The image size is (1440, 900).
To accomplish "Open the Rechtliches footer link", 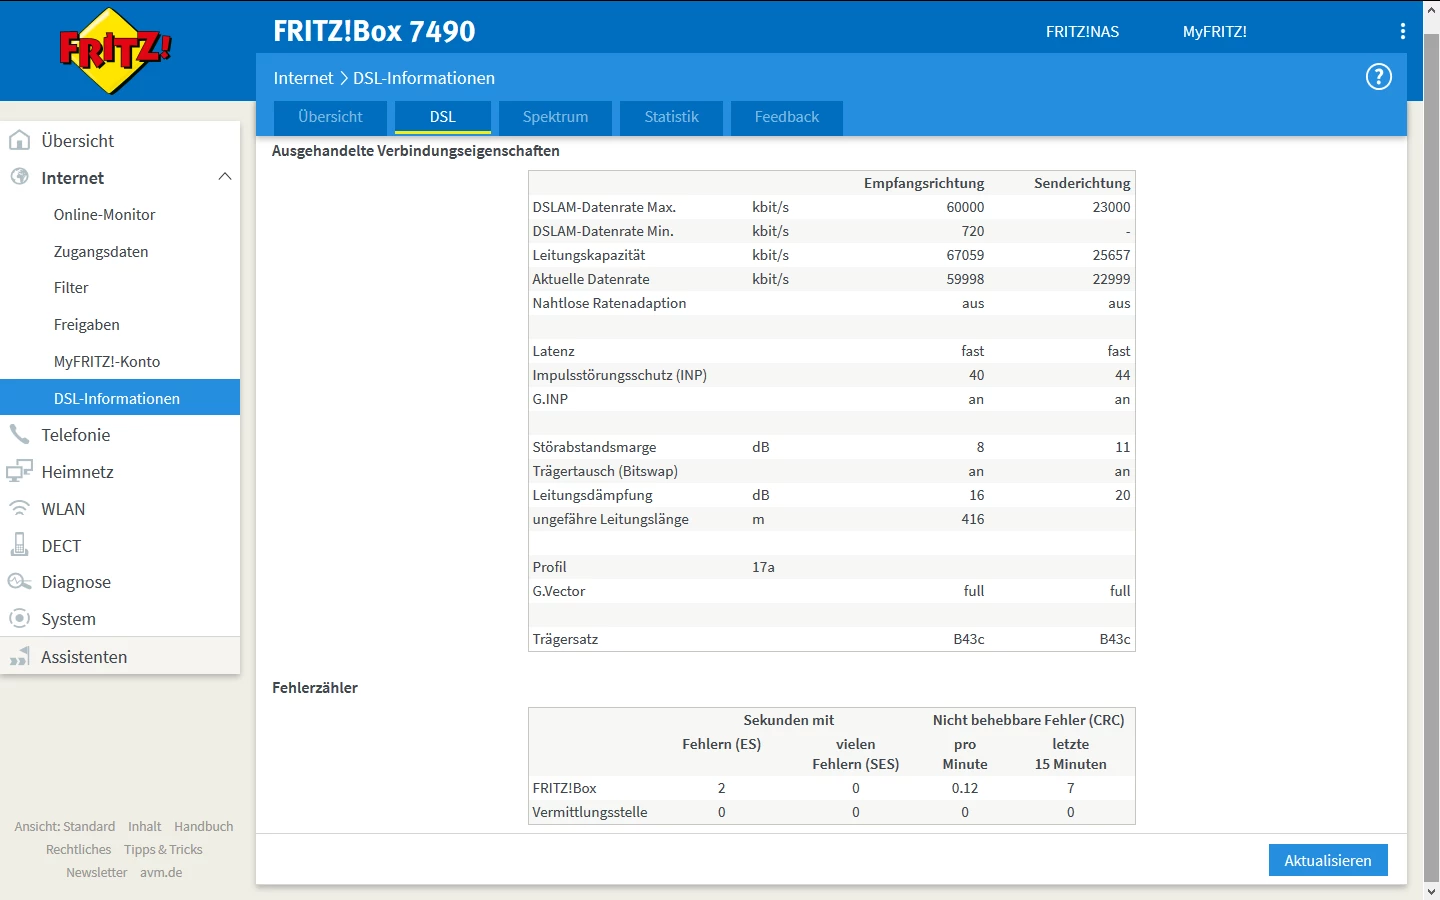I will coord(78,850).
